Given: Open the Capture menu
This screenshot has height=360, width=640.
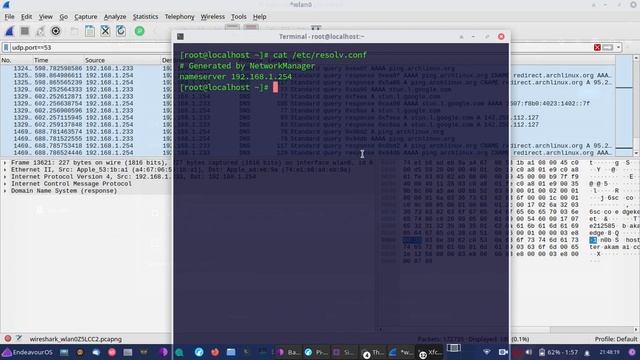Looking at the screenshot, I should 86,17.
